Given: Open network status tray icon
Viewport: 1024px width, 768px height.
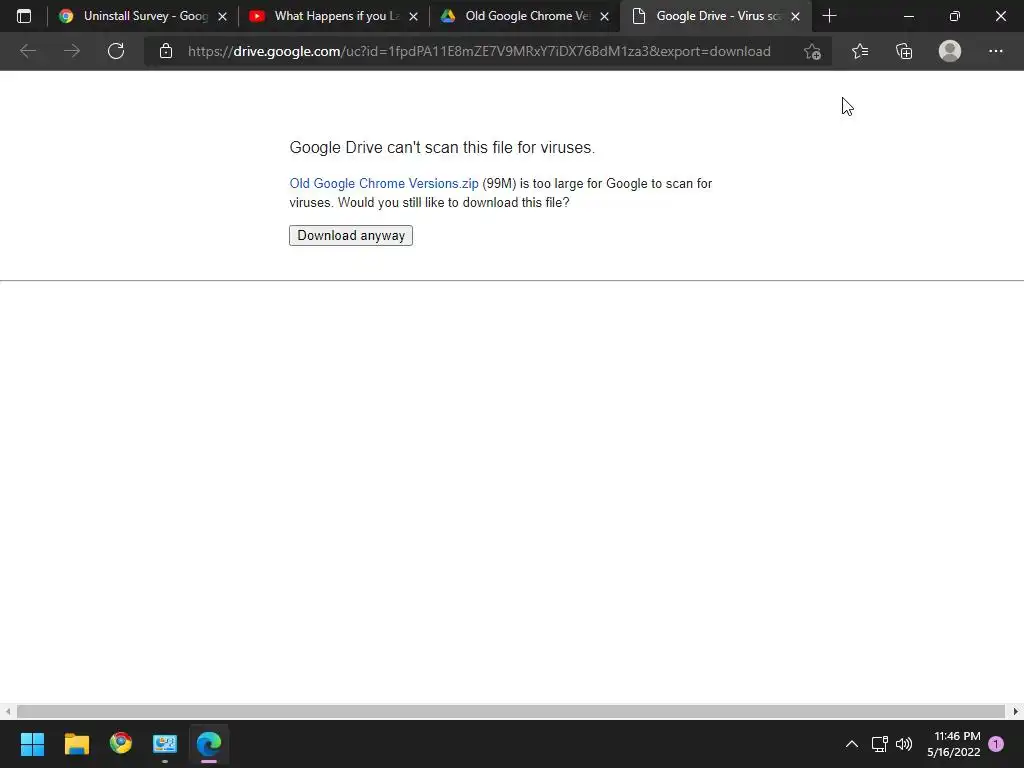Looking at the screenshot, I should [879, 744].
